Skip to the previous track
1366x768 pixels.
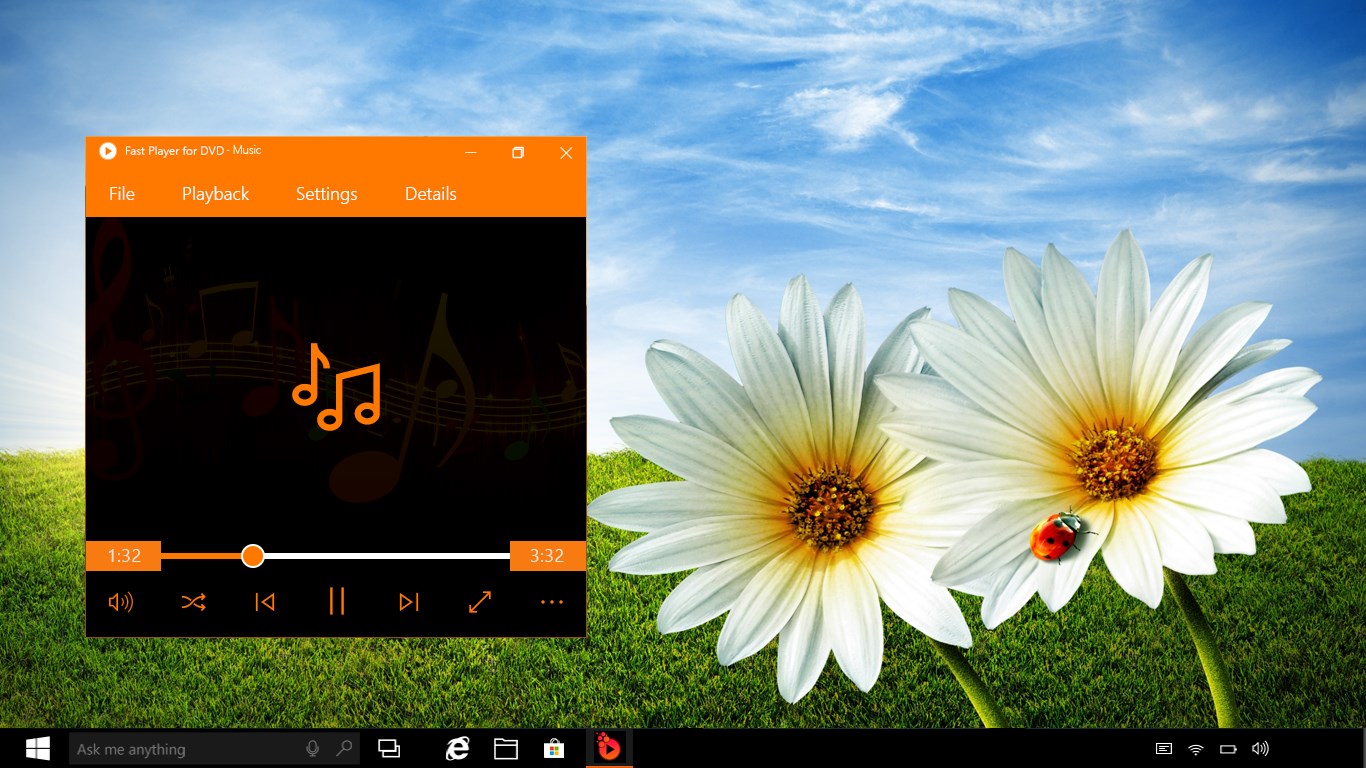(x=265, y=601)
